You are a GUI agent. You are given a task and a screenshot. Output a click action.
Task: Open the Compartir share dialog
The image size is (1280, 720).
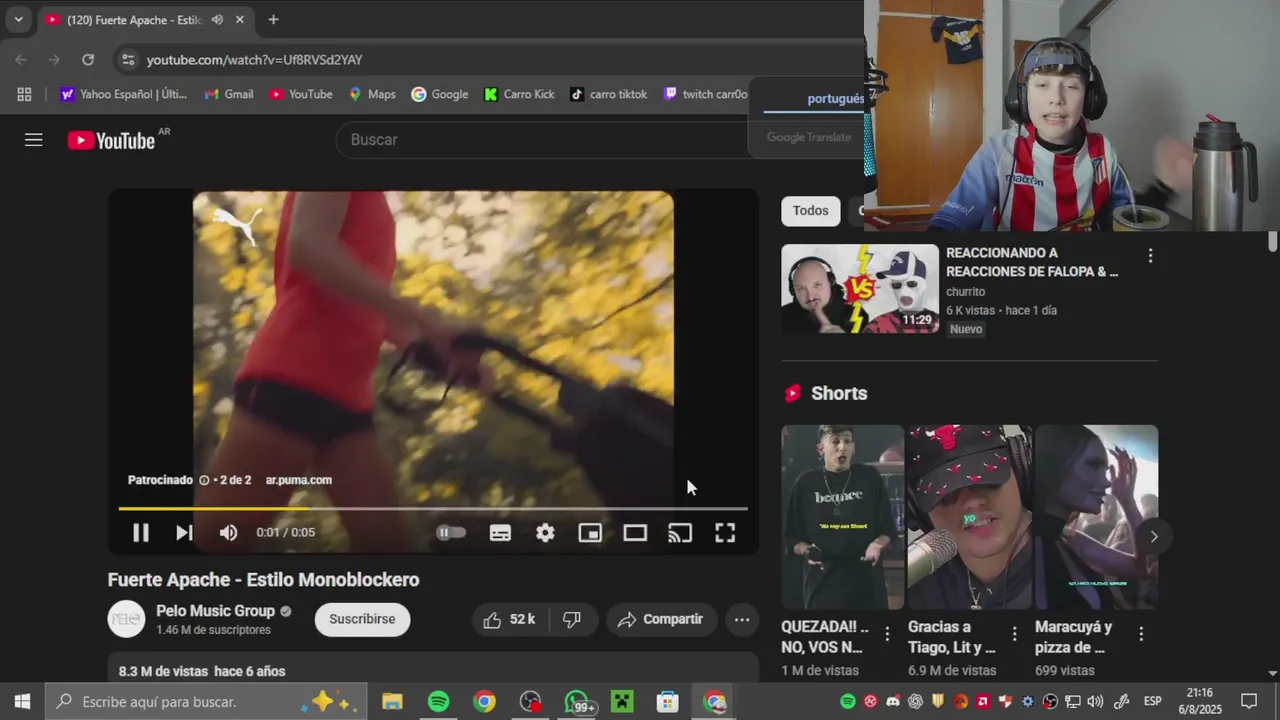(661, 620)
